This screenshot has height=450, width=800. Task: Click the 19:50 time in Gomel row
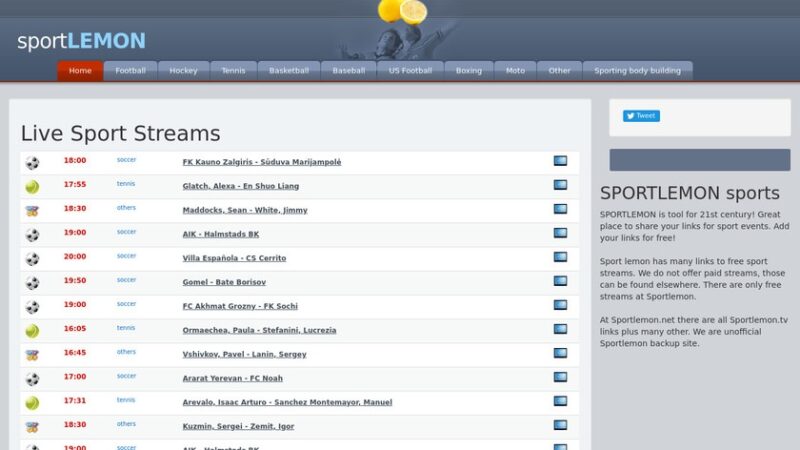74,280
